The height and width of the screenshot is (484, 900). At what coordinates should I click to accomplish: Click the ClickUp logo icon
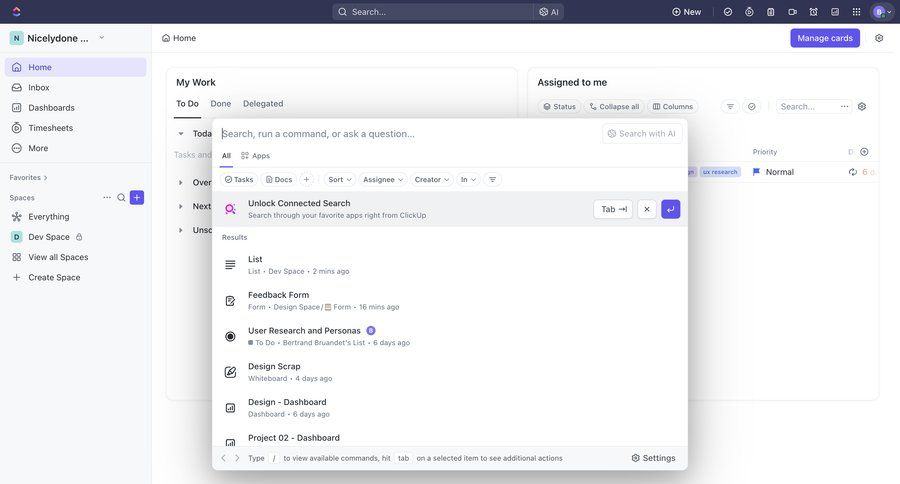[x=16, y=11]
